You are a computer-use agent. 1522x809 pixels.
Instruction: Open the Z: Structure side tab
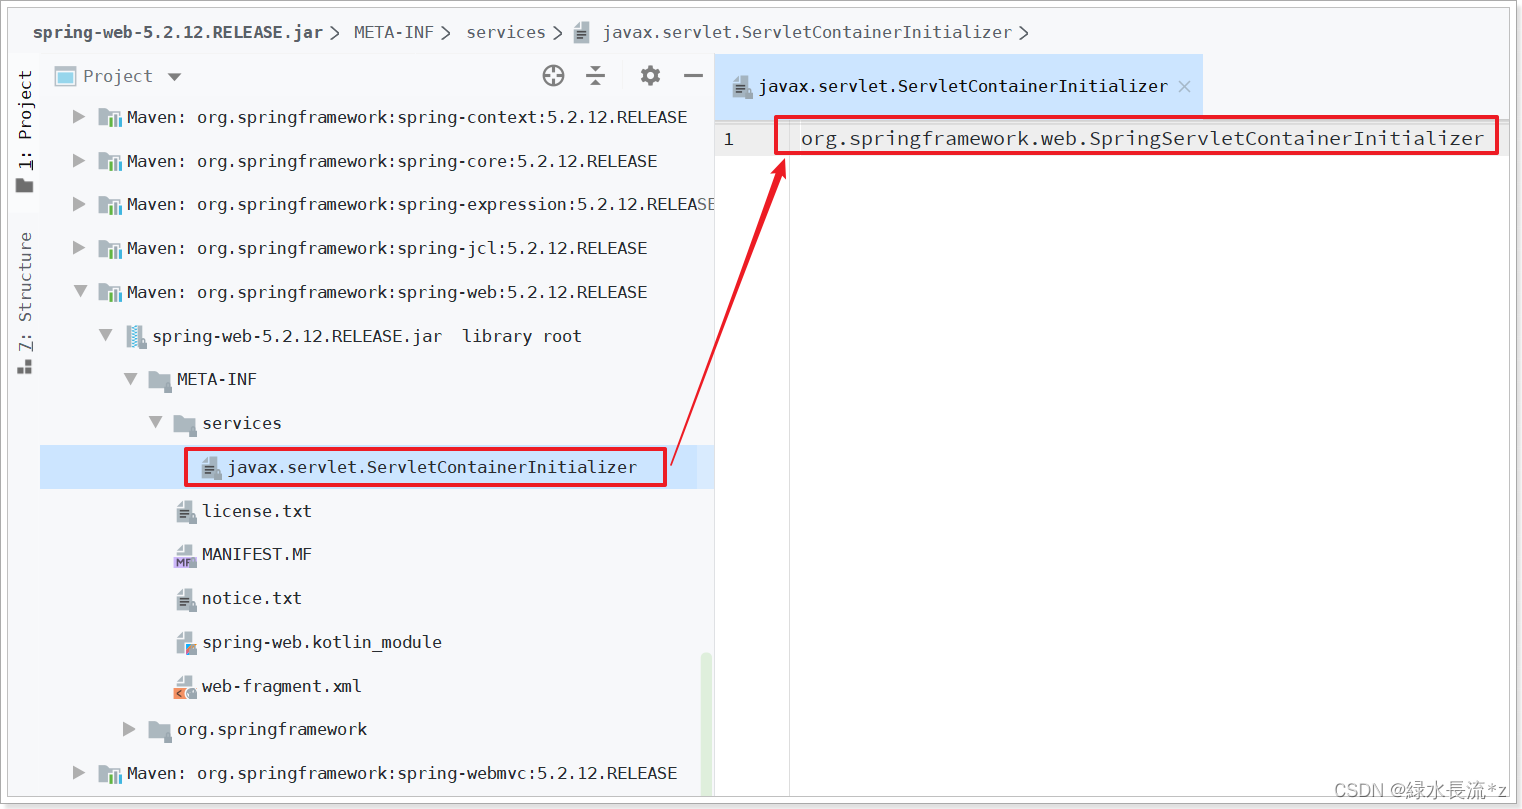tap(25, 302)
